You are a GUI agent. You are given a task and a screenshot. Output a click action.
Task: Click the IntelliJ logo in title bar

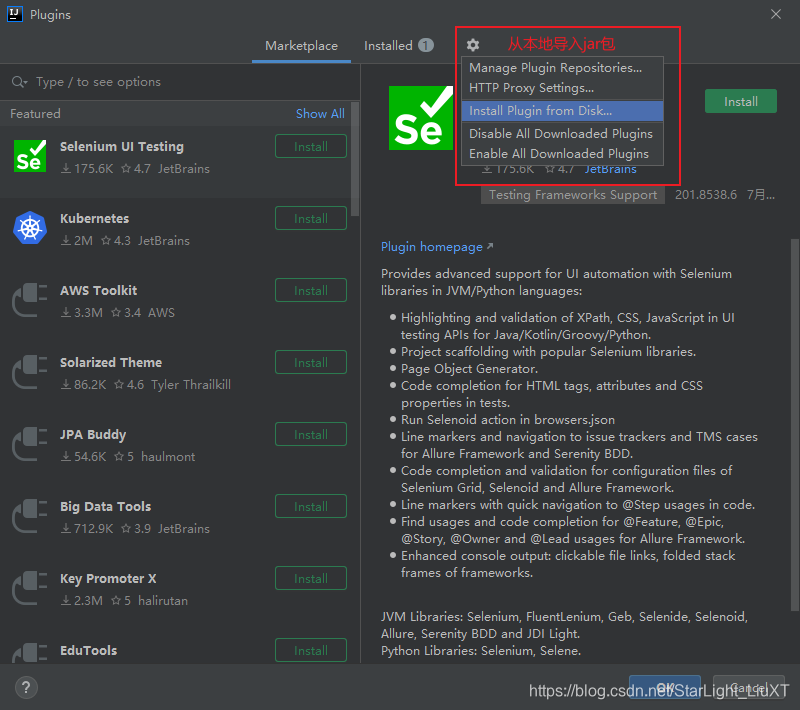[15, 14]
